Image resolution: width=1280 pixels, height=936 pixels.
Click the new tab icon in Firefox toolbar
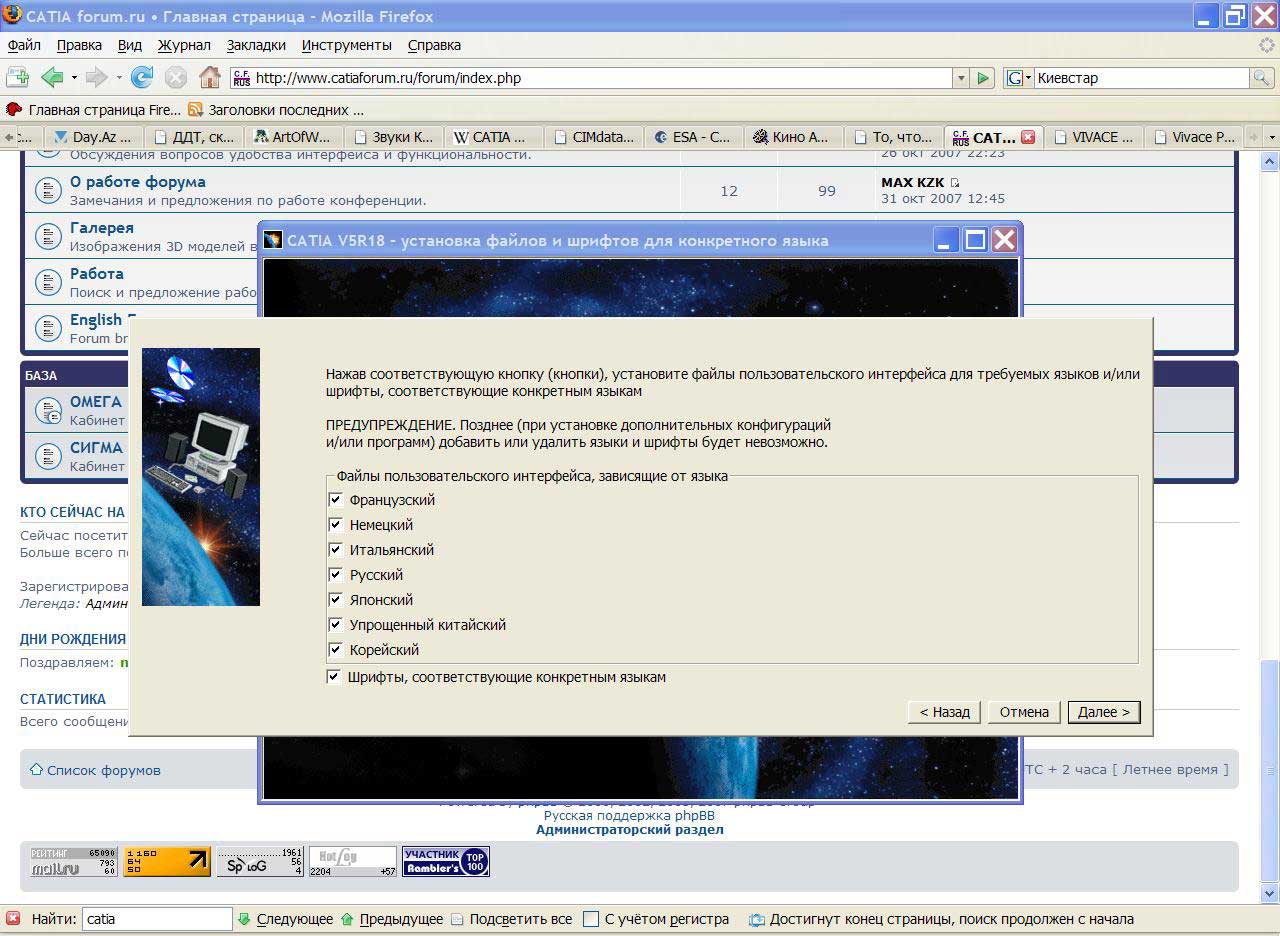click(x=17, y=77)
